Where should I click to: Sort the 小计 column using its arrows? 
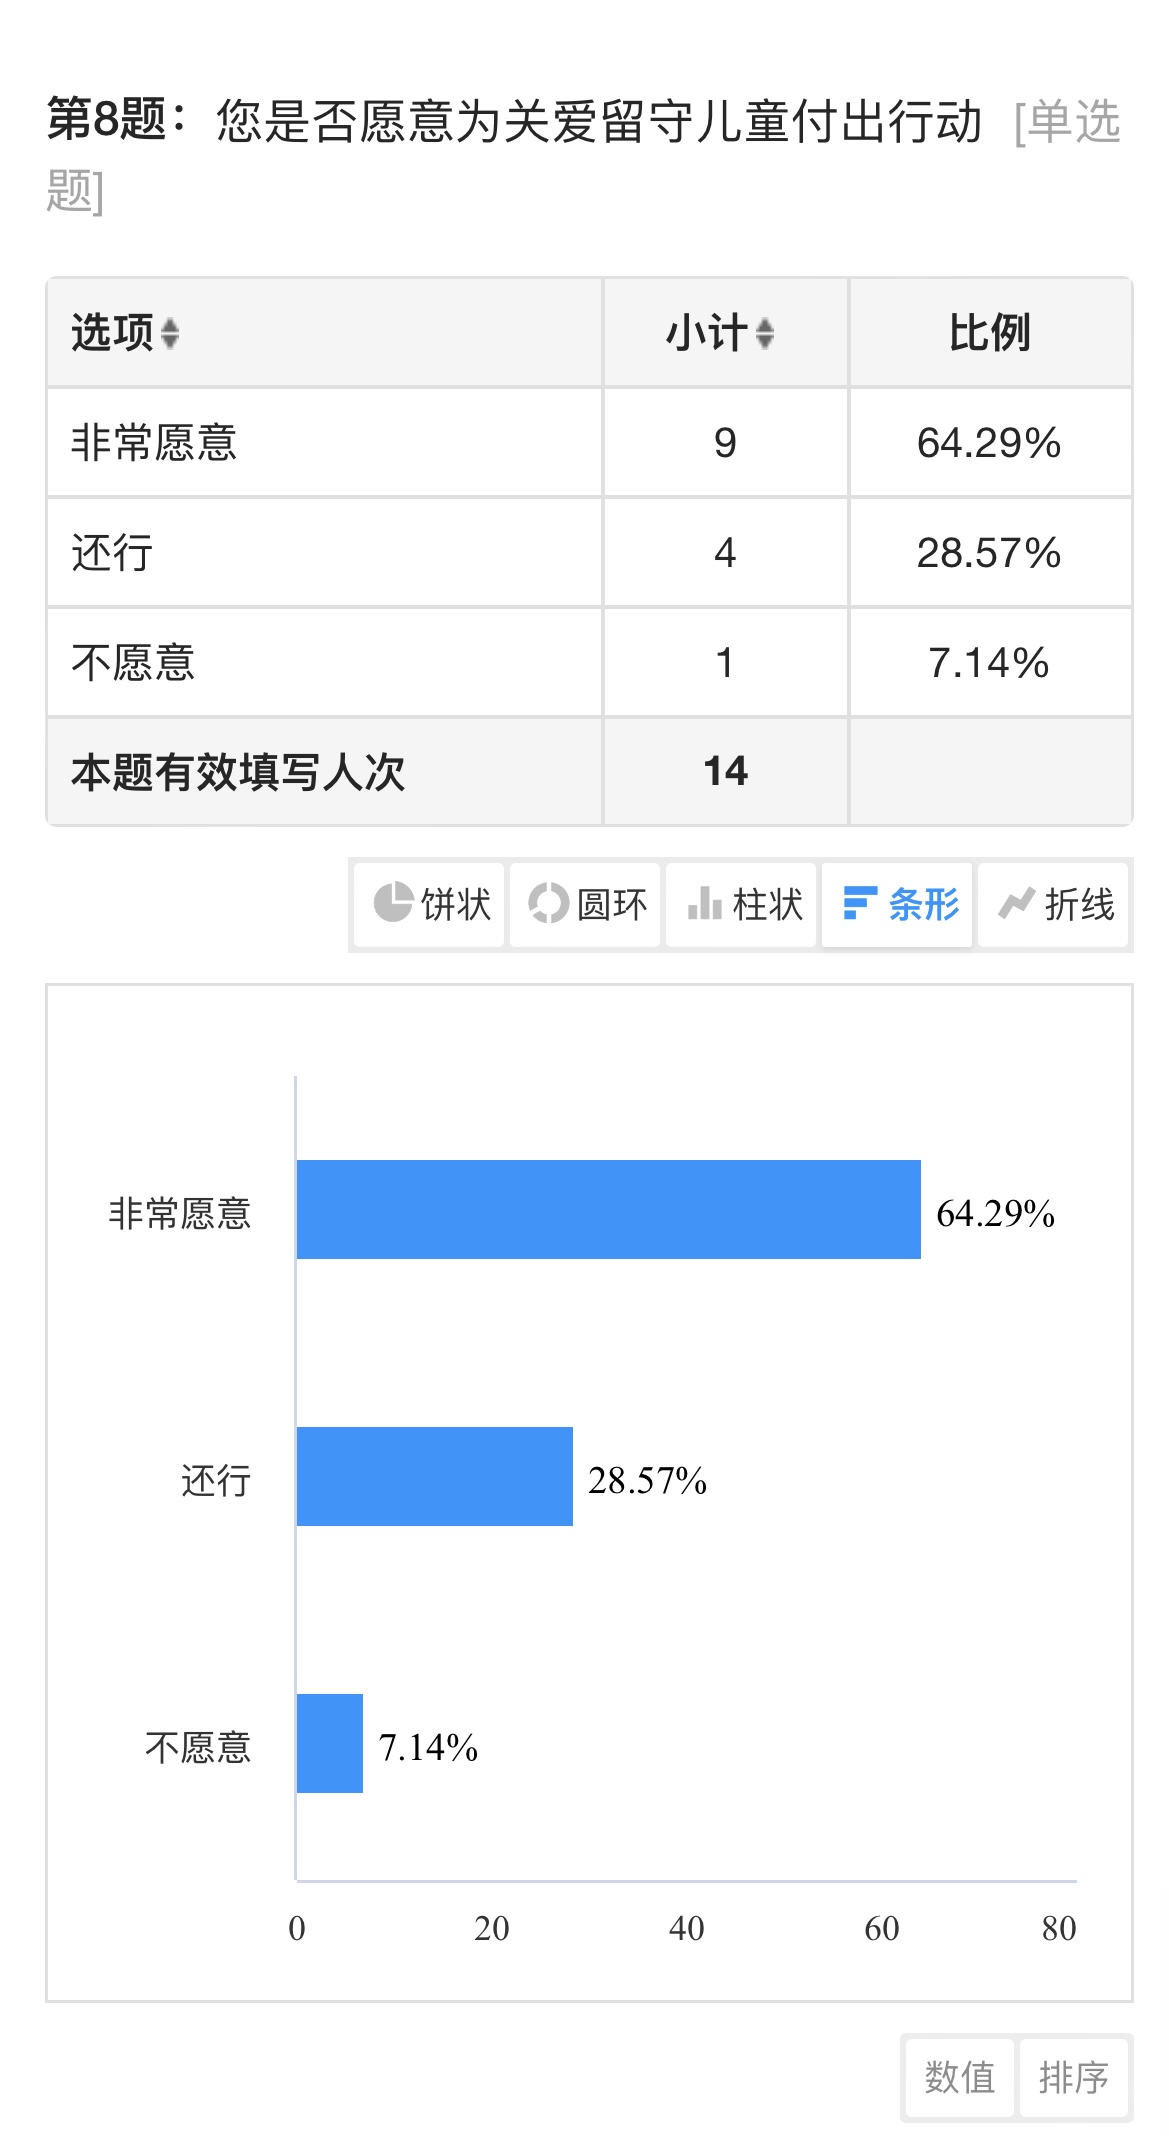tap(765, 333)
